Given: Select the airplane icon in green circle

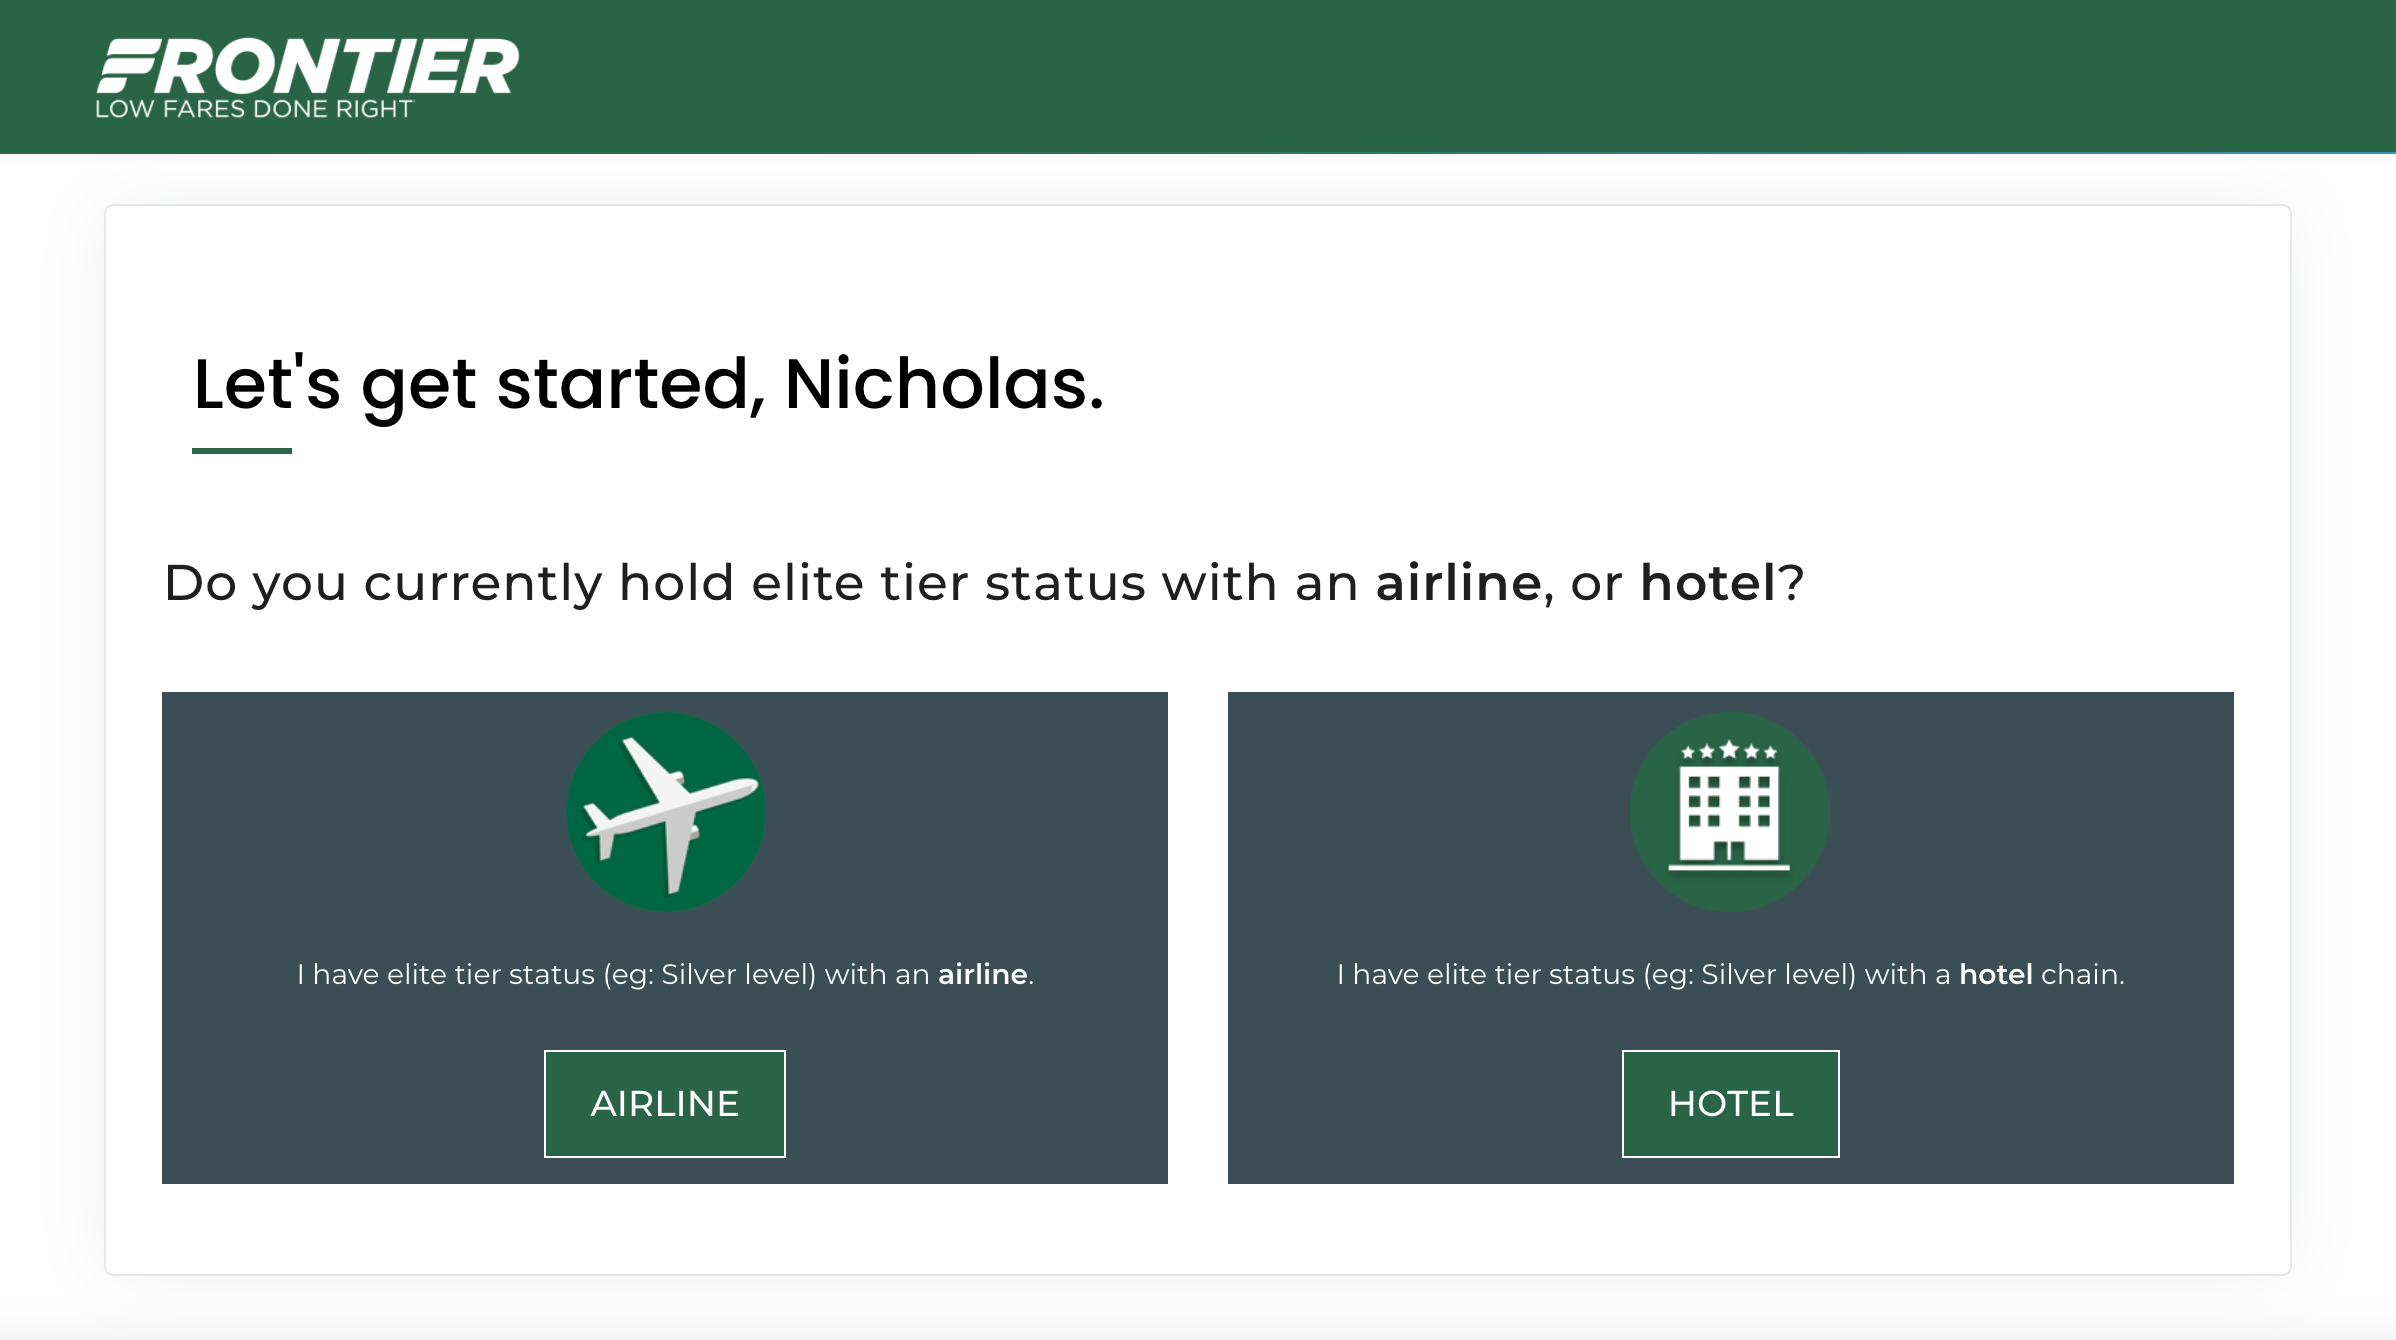Looking at the screenshot, I should (x=666, y=812).
